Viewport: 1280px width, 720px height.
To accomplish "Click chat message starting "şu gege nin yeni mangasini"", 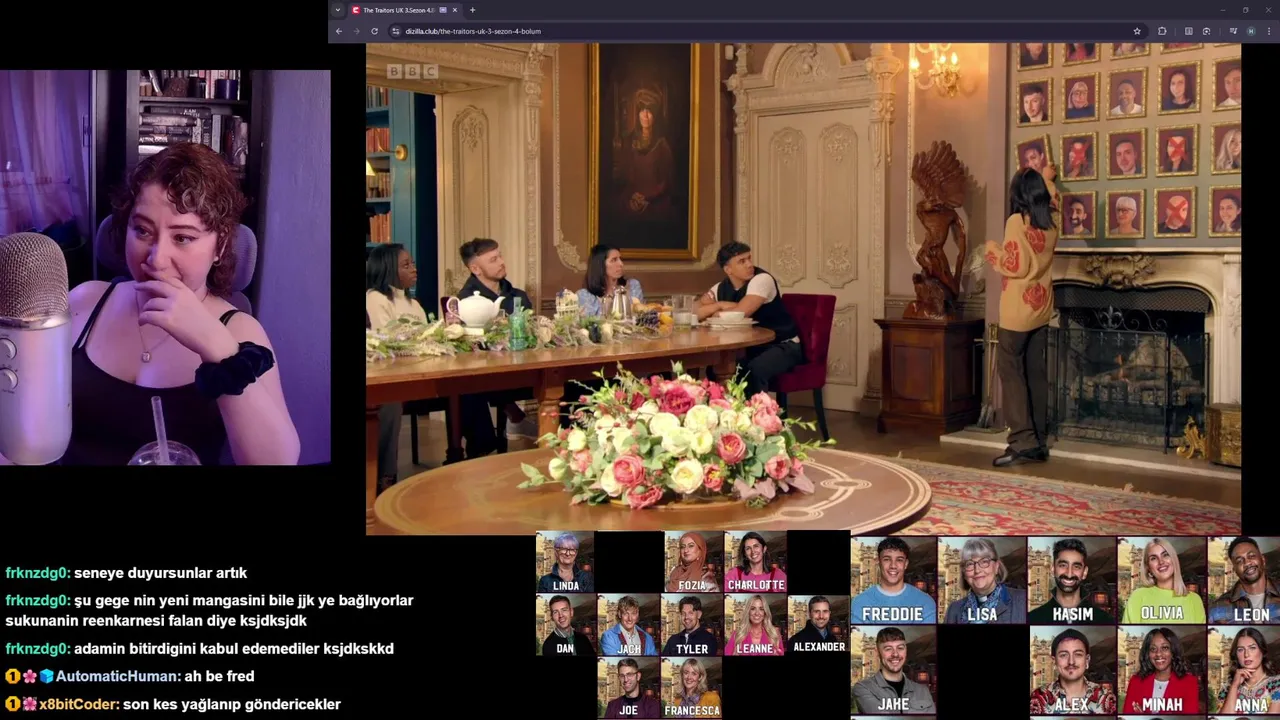I will [x=210, y=610].
